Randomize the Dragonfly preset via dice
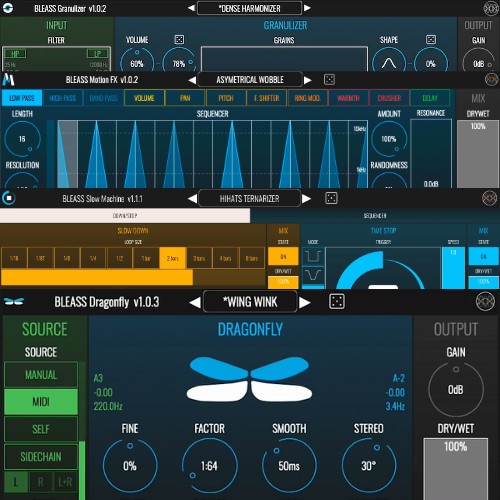500x500 pixels. click(x=337, y=302)
